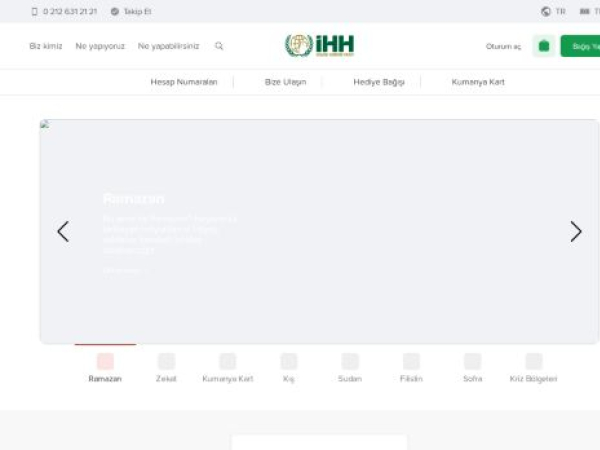The width and height of the screenshot is (600, 450).
Task: Click the IHH logo
Action: [320, 45]
